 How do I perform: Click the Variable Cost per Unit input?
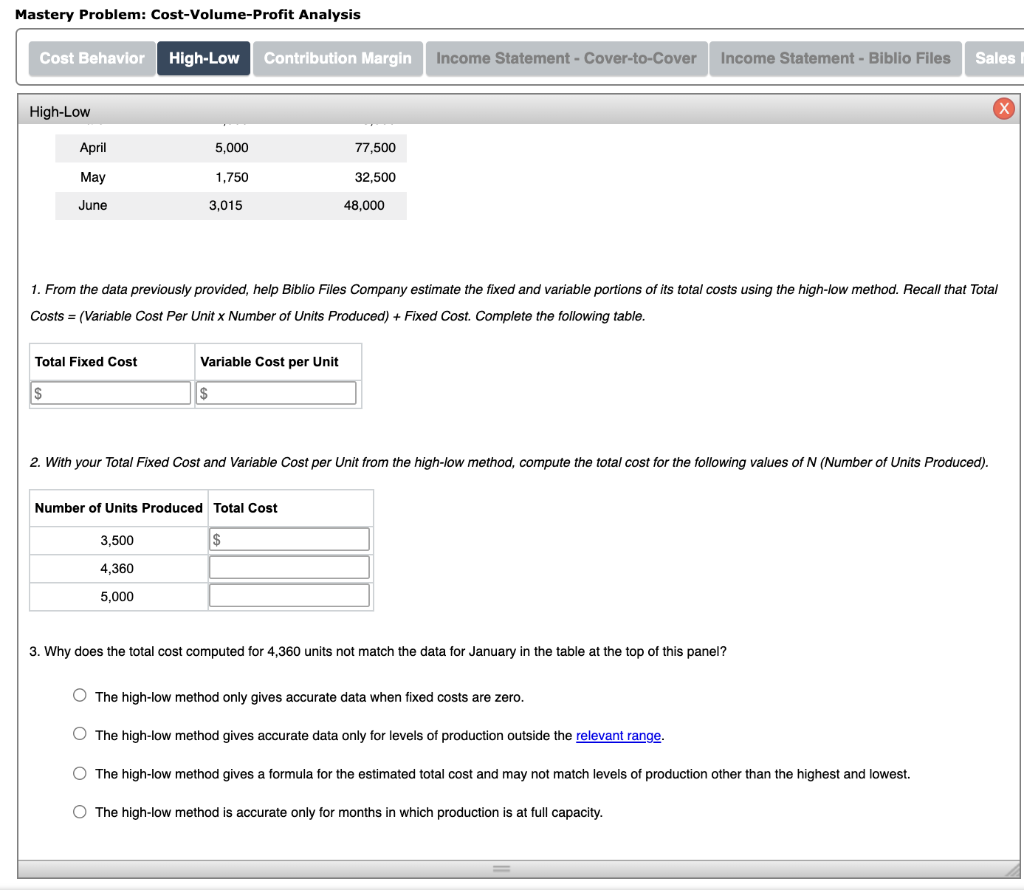point(276,393)
